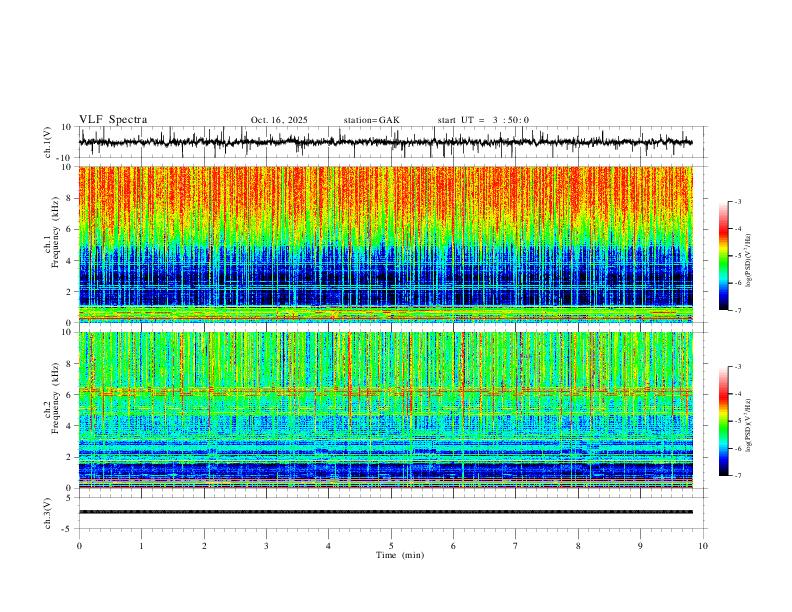Click the ch.2 spectrogram panel
Viewport: 792px width, 612px height.
(x=385, y=410)
